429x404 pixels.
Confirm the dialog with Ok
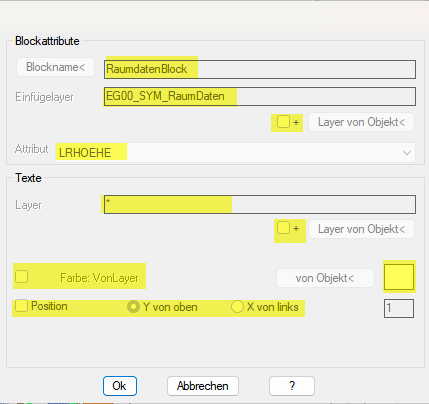click(120, 386)
